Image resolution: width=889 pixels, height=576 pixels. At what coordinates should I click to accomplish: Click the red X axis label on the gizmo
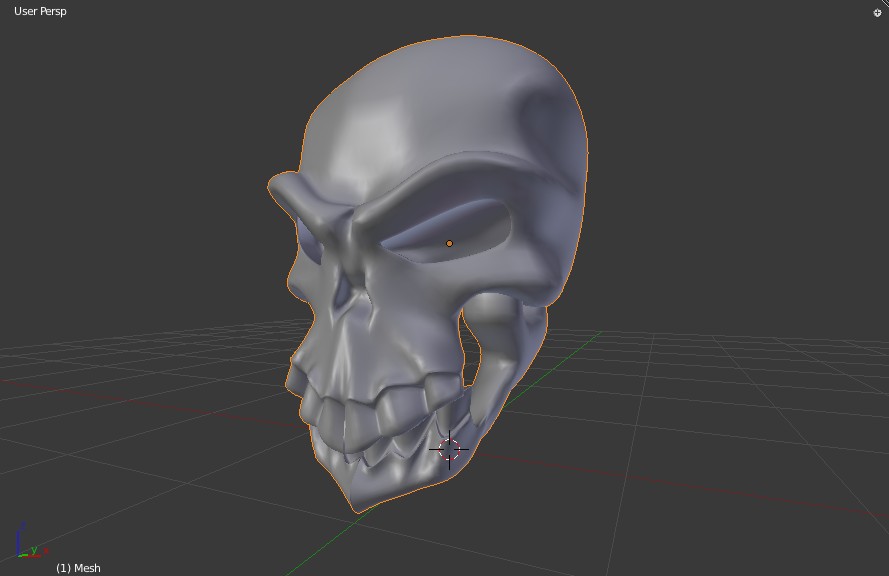[x=46, y=551]
